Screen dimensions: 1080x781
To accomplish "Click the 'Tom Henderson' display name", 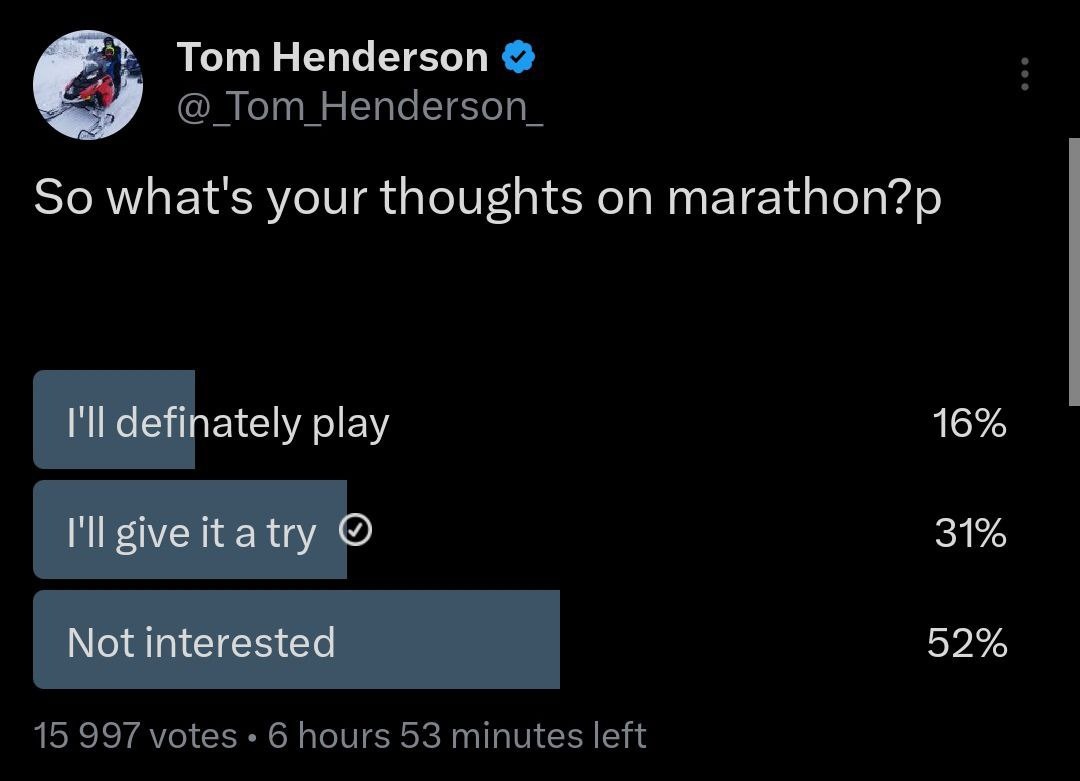I will (332, 58).
